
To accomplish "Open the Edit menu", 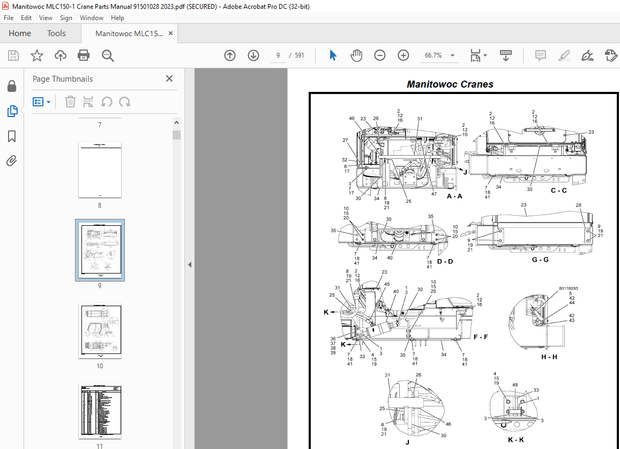I will (26, 18).
